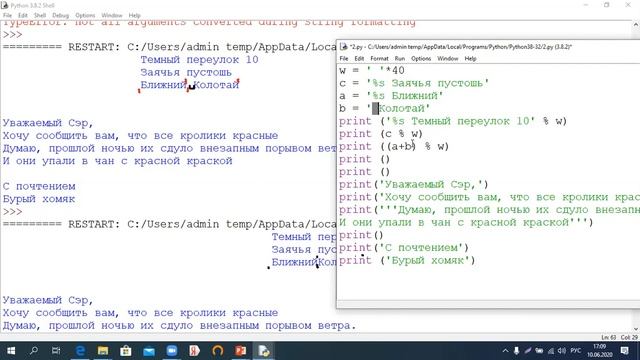The height and width of the screenshot is (360, 640).
Task: Click code line print (c % w)
Action: (x=381, y=134)
